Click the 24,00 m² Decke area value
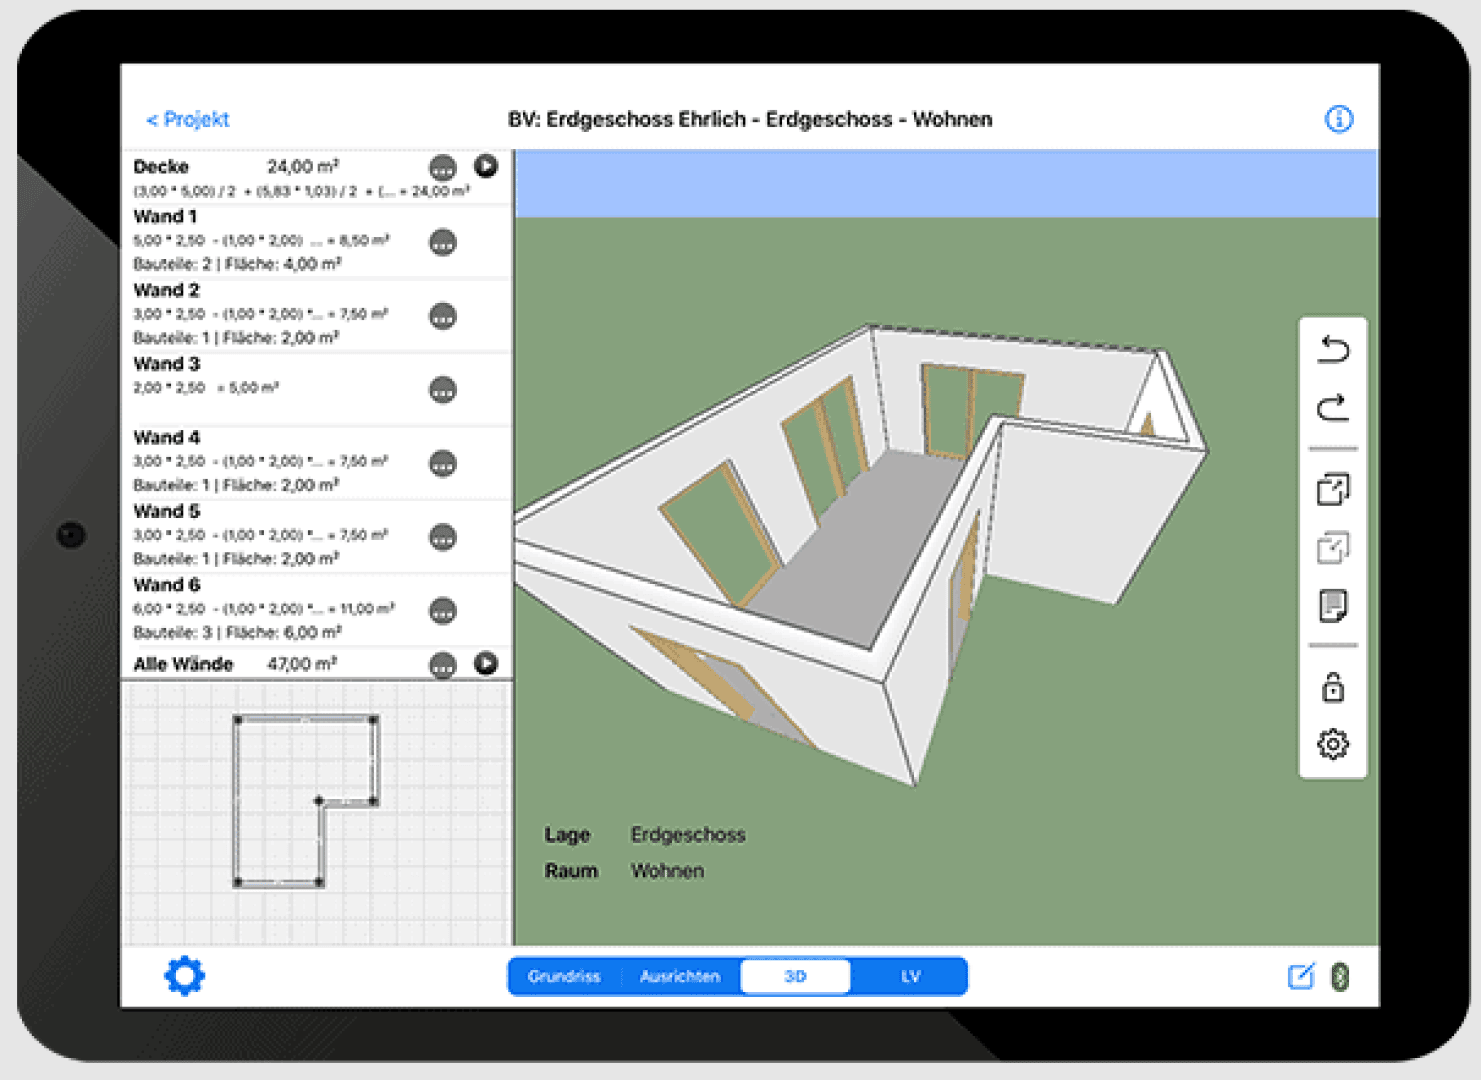The image size is (1481, 1080). (x=303, y=166)
